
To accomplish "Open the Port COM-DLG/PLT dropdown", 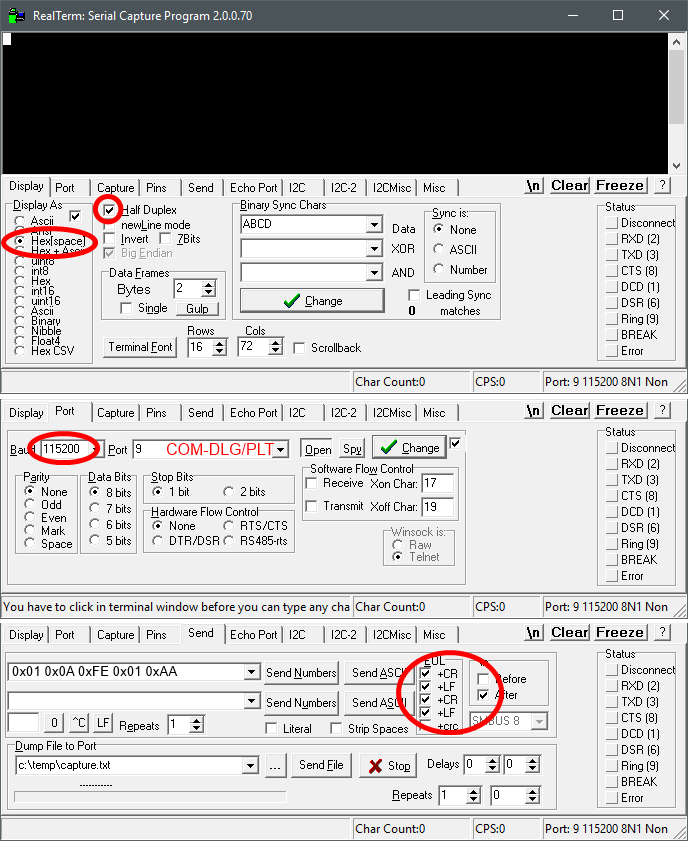I will [x=280, y=449].
